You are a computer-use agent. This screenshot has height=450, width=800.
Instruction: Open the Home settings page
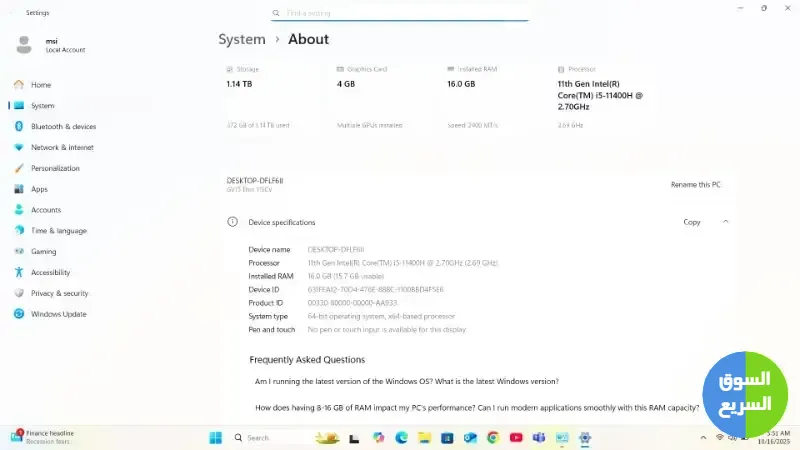(x=40, y=85)
